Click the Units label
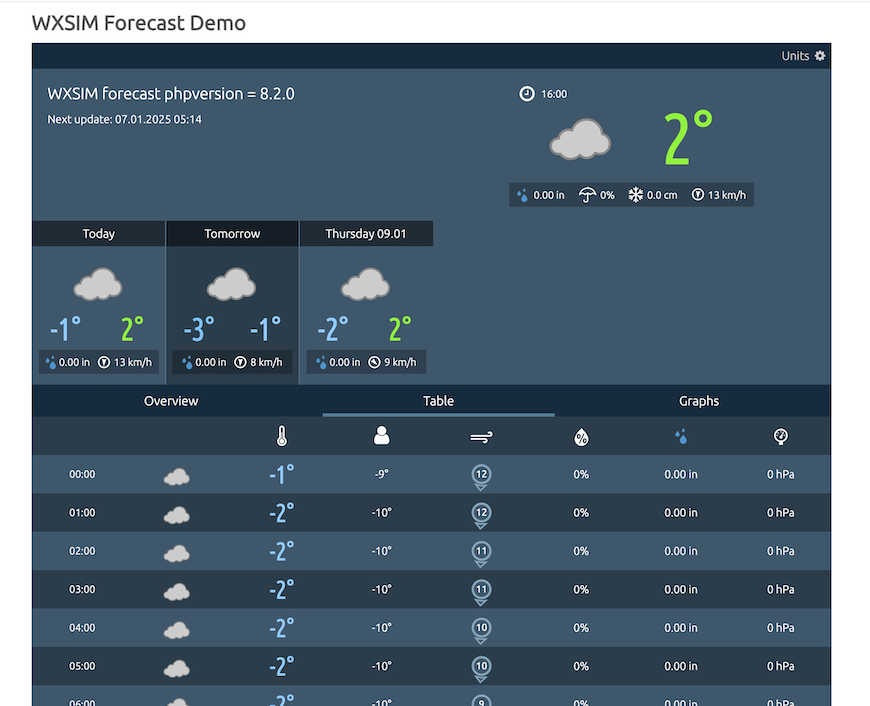870x706 pixels. 795,56
